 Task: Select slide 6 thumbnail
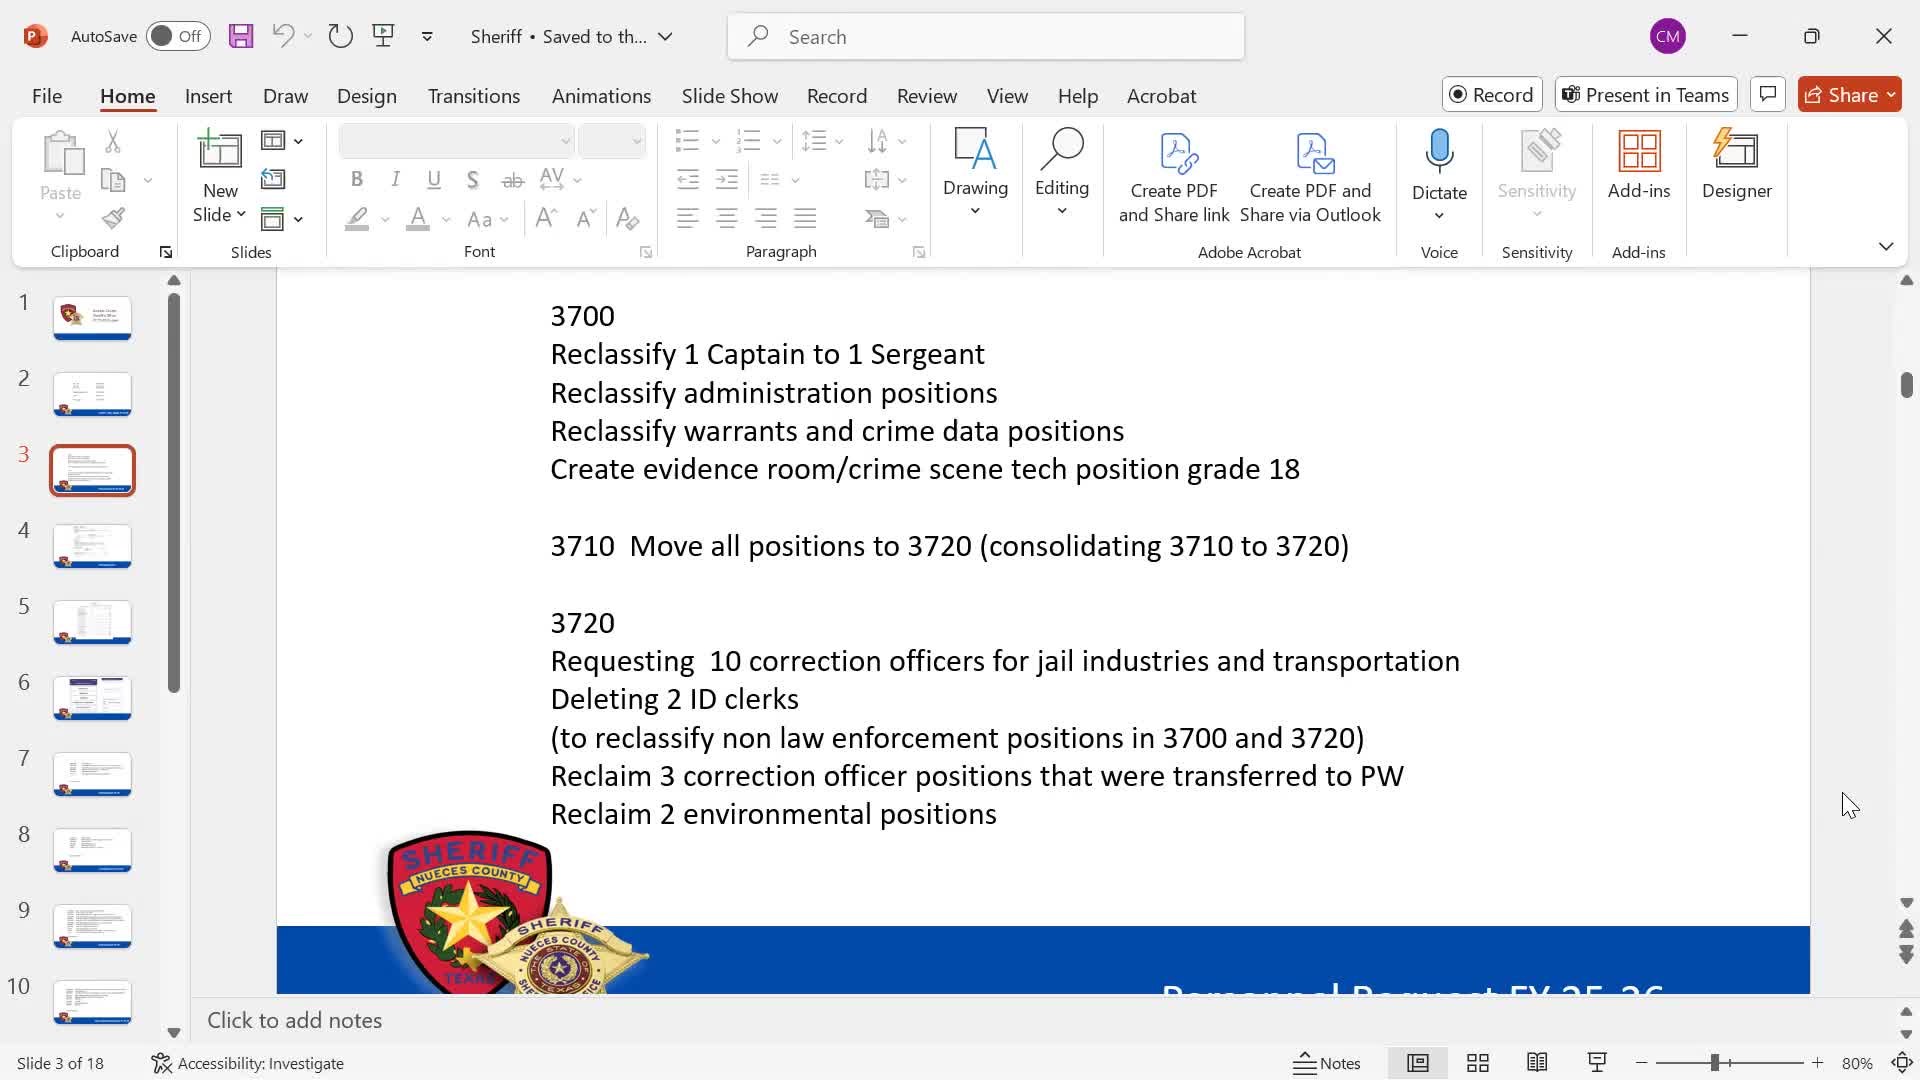pyautogui.click(x=92, y=697)
